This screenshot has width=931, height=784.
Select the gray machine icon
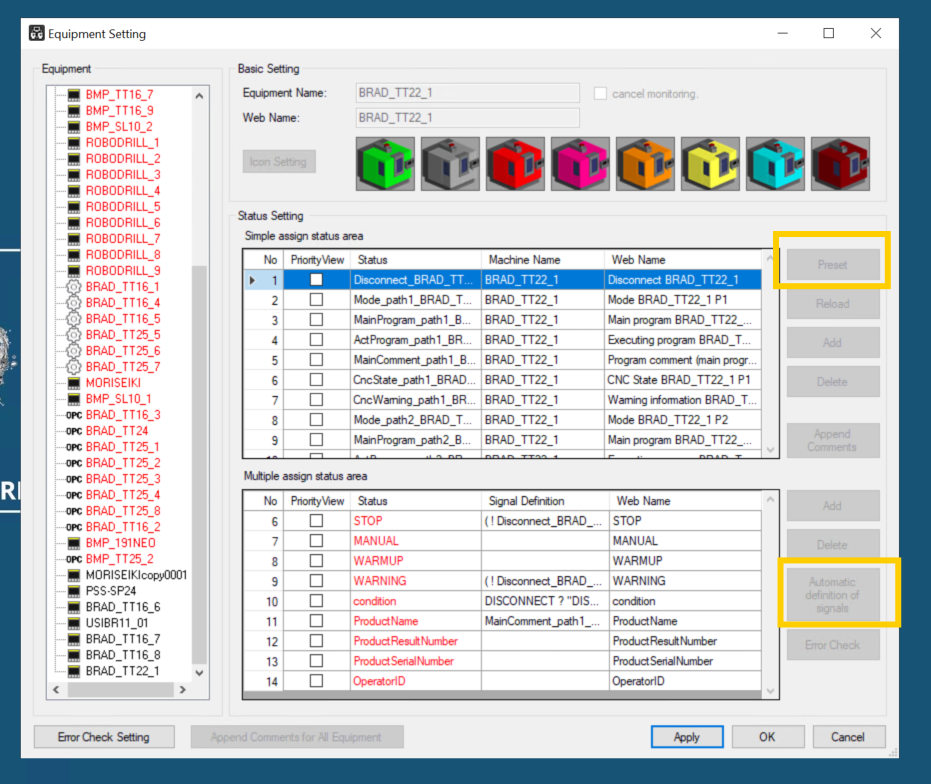[450, 164]
